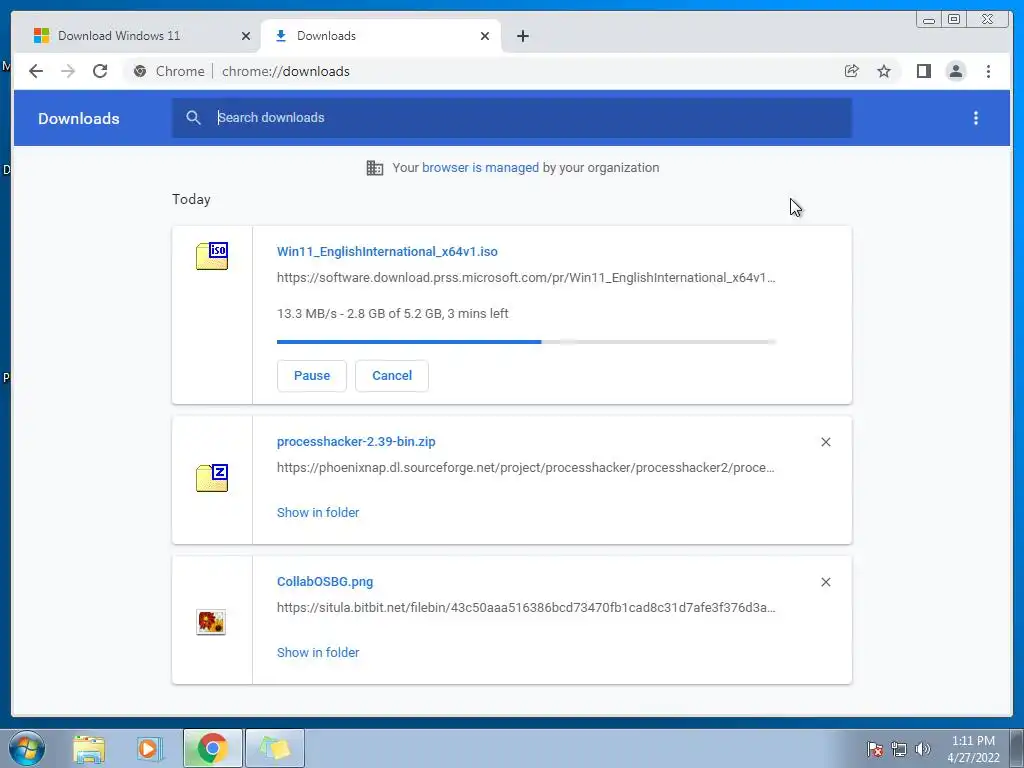Go back with the browser back arrow
This screenshot has height=768, width=1024.
(36, 71)
